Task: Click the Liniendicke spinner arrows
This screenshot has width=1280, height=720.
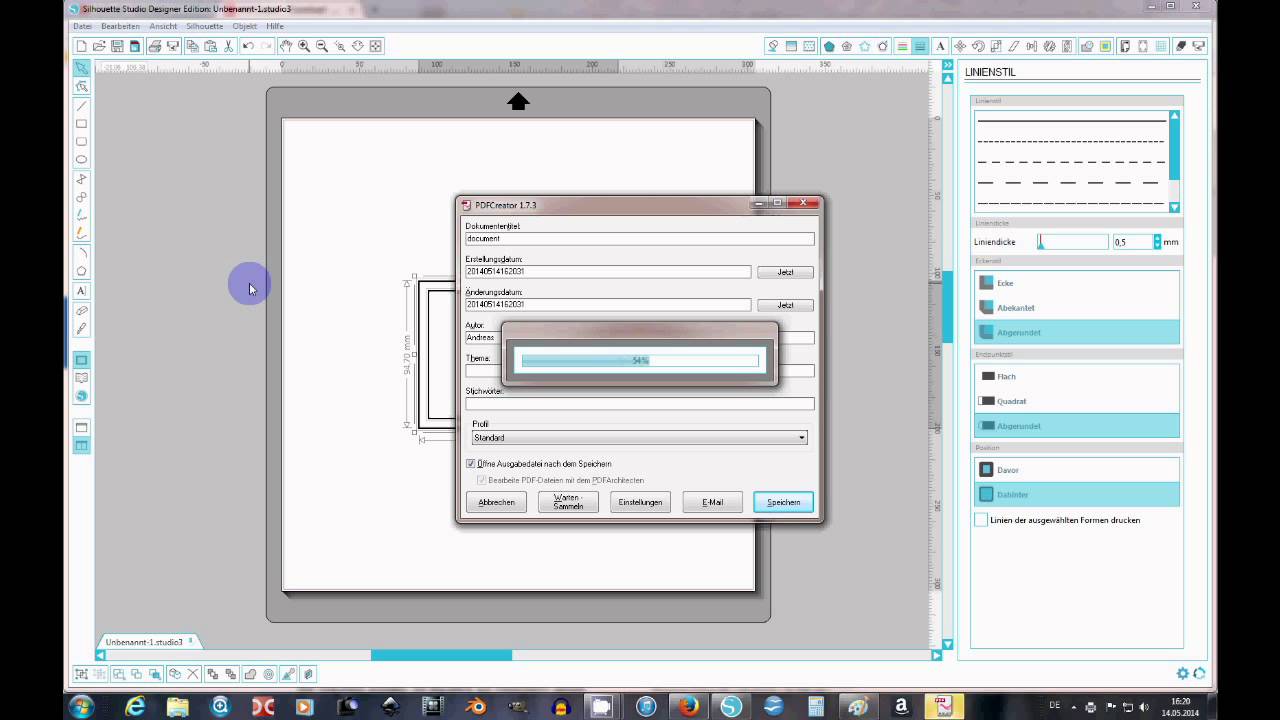Action: point(1157,242)
